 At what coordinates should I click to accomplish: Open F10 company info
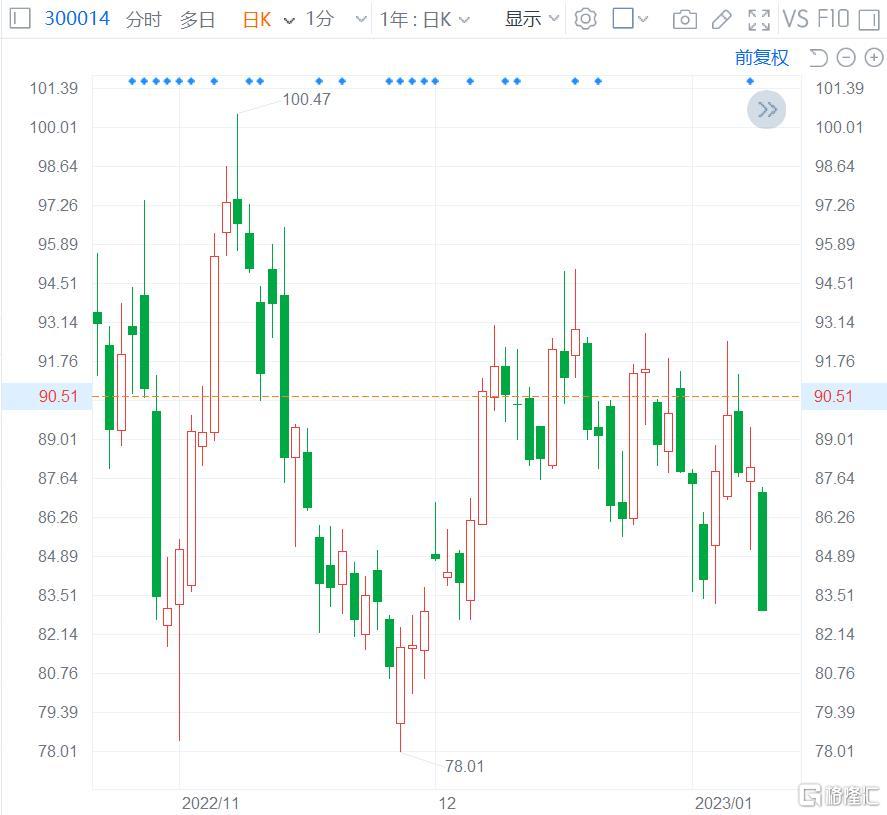[833, 19]
